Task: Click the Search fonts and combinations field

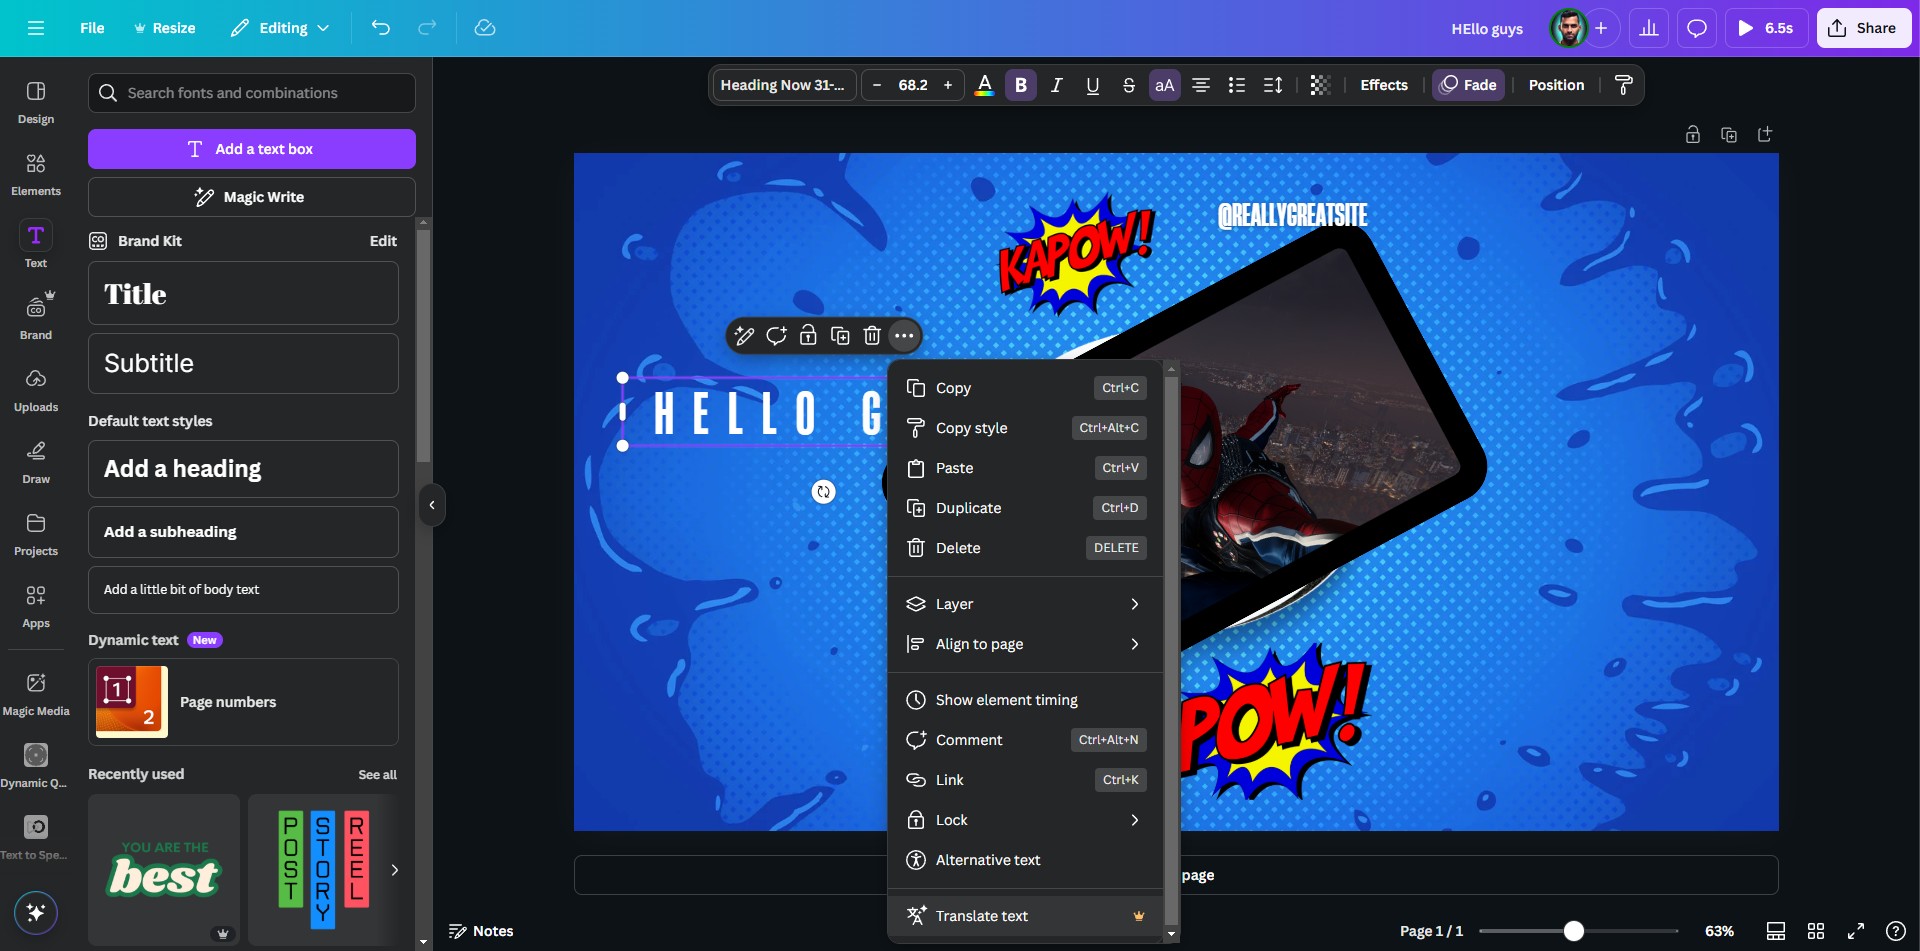Action: pyautogui.click(x=252, y=93)
